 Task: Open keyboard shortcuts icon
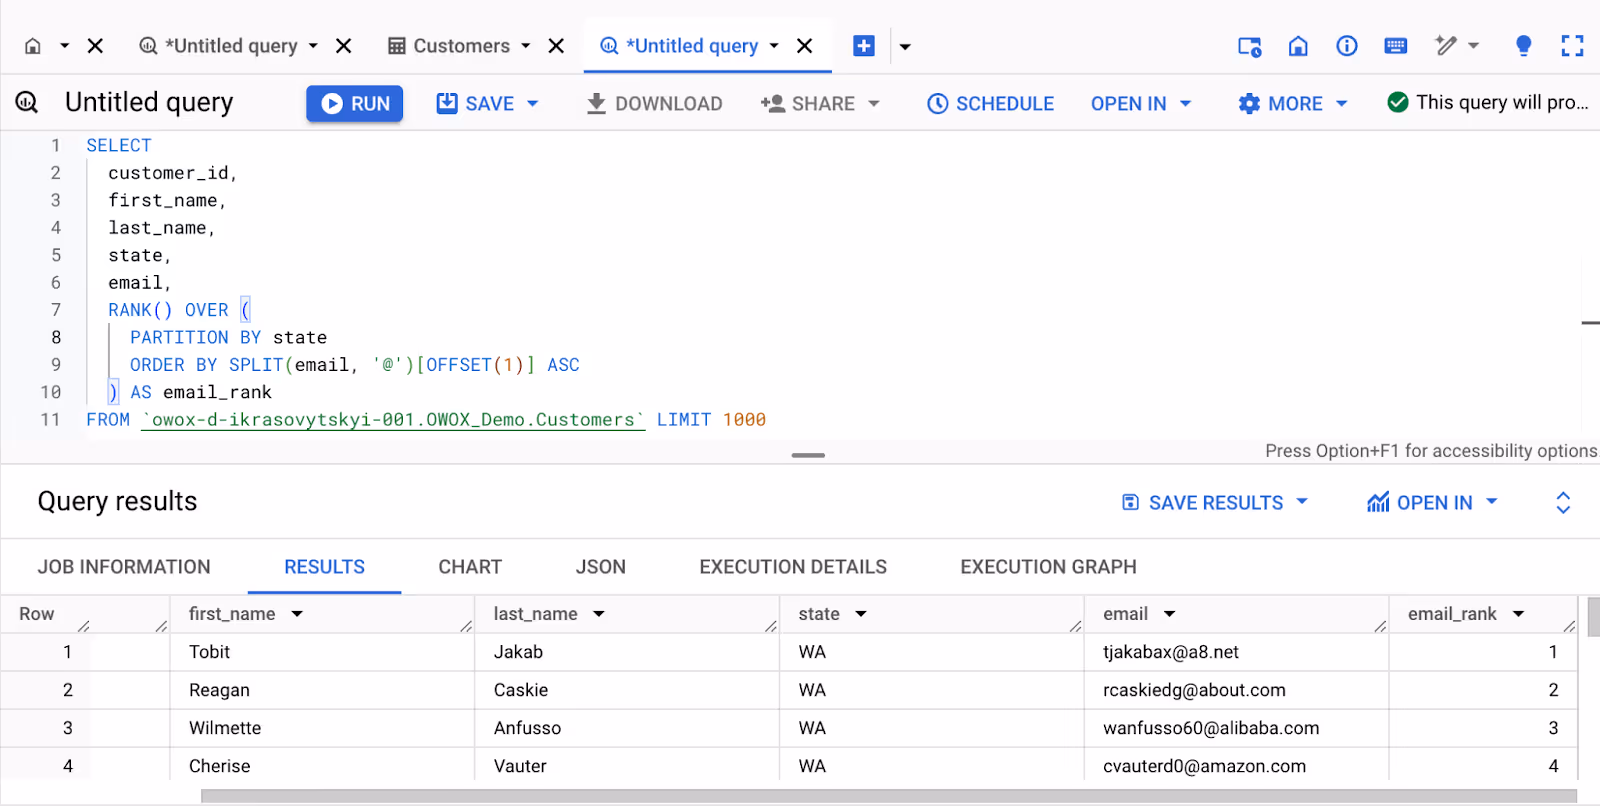pos(1396,46)
